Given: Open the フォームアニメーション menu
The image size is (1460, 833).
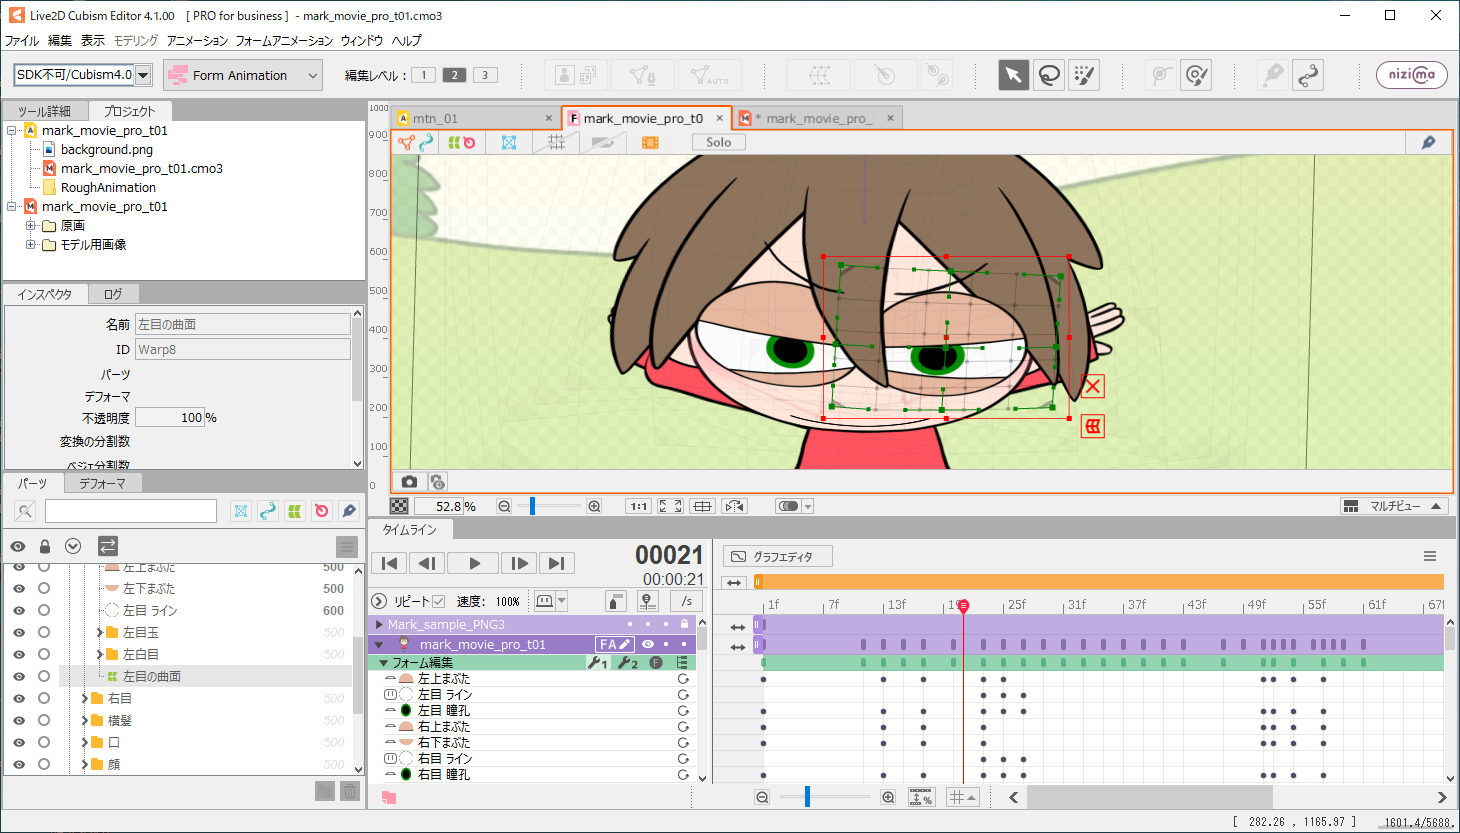Looking at the screenshot, I should pos(284,40).
